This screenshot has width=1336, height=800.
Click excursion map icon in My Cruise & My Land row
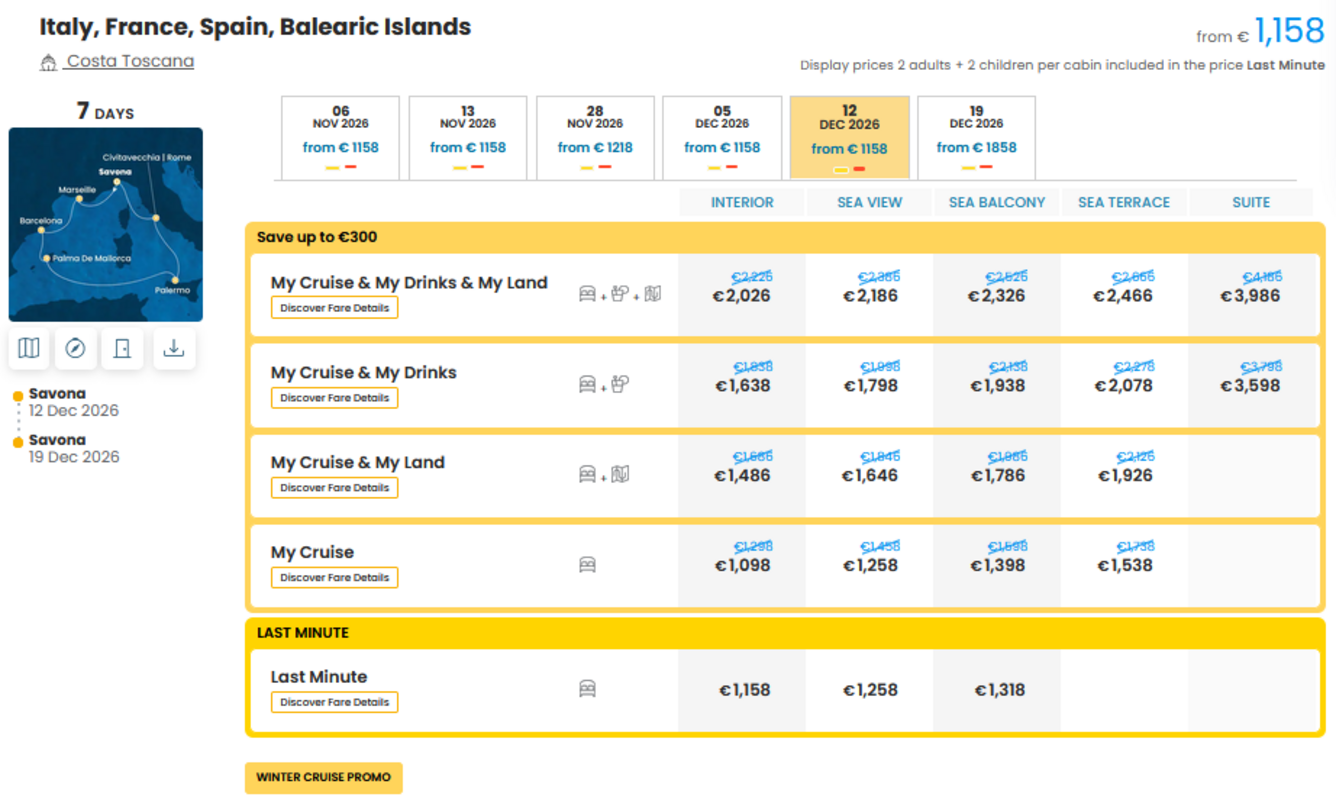click(x=620, y=474)
